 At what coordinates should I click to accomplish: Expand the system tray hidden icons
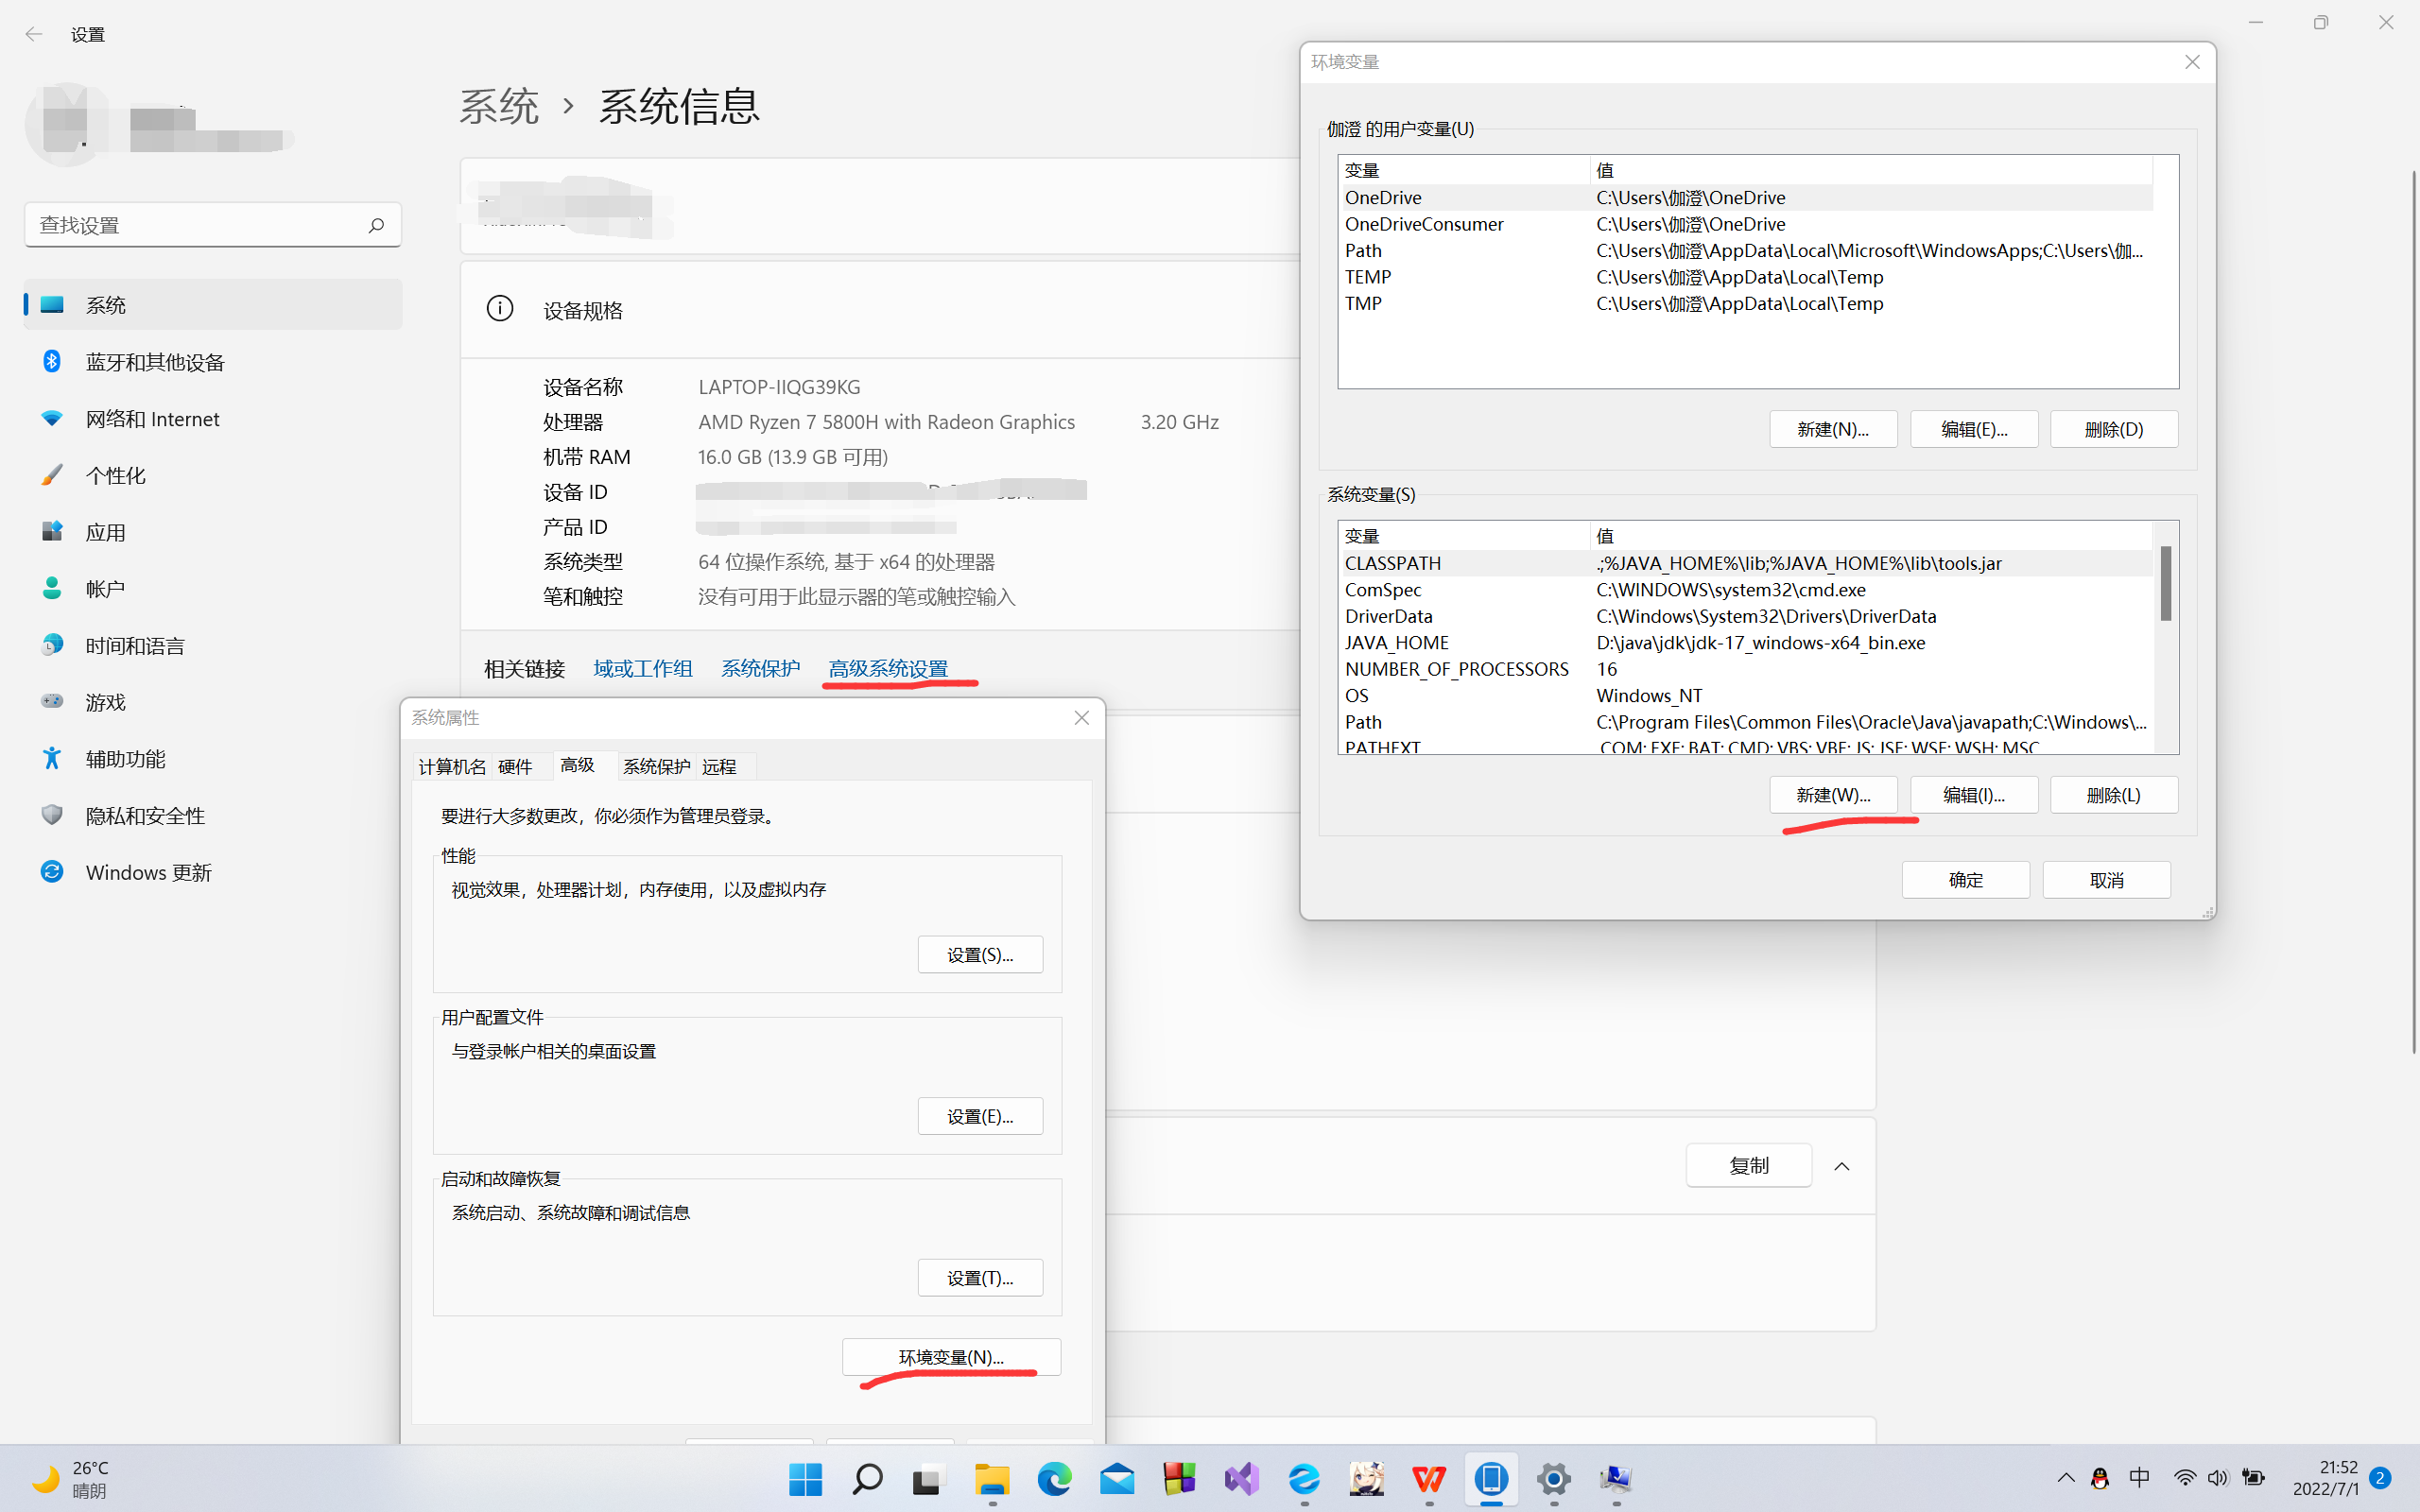[2065, 1478]
